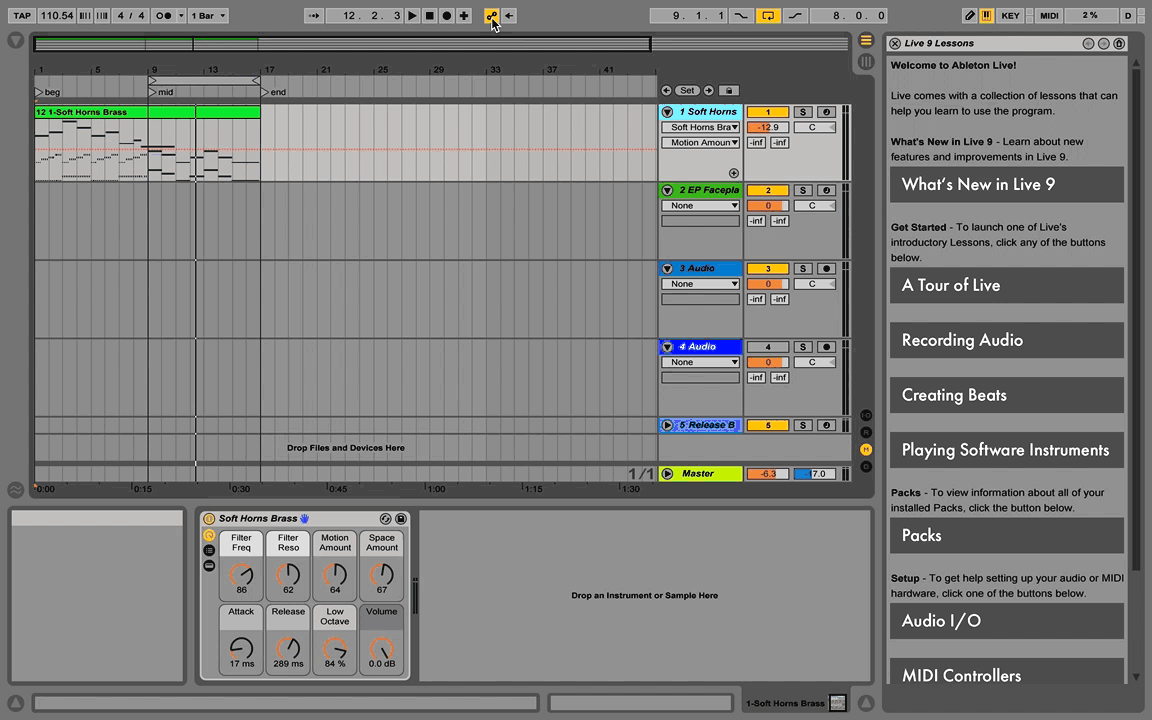
Task: Toggle the Lock Envelopes button
Action: (729, 90)
